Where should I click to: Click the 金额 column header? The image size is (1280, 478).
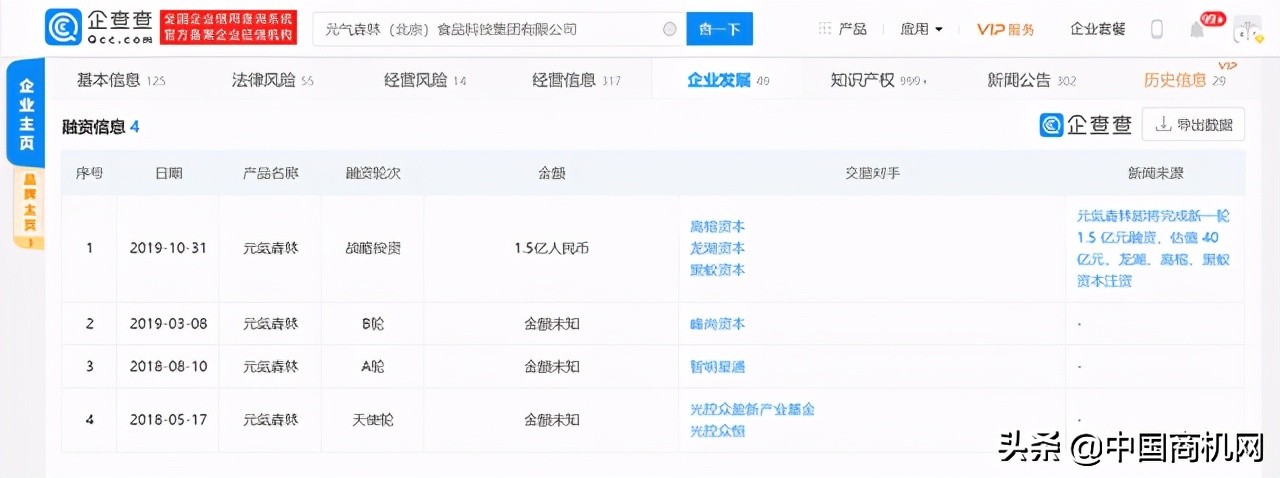(x=551, y=173)
